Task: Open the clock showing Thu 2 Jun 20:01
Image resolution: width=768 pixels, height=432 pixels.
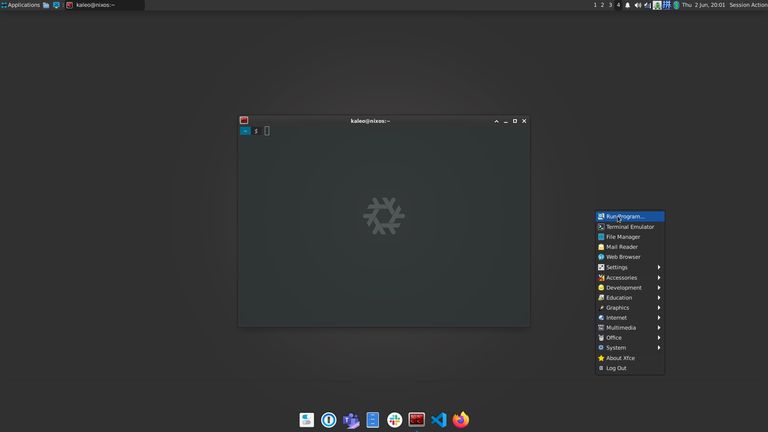Action: [703, 5]
